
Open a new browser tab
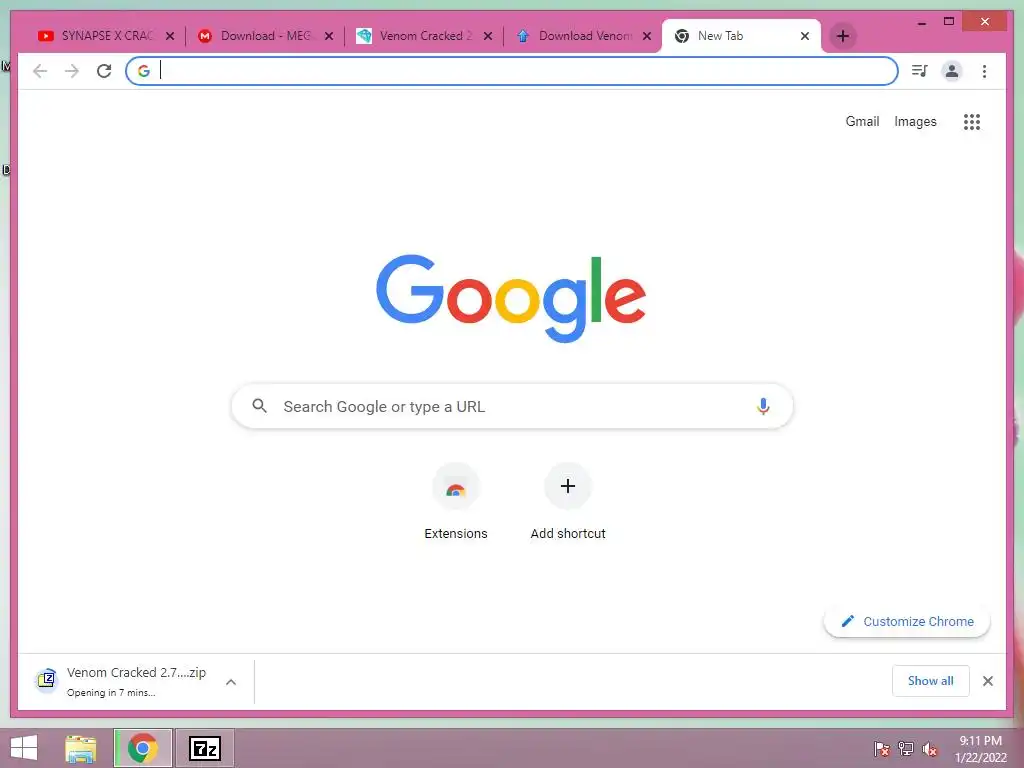[x=842, y=36]
